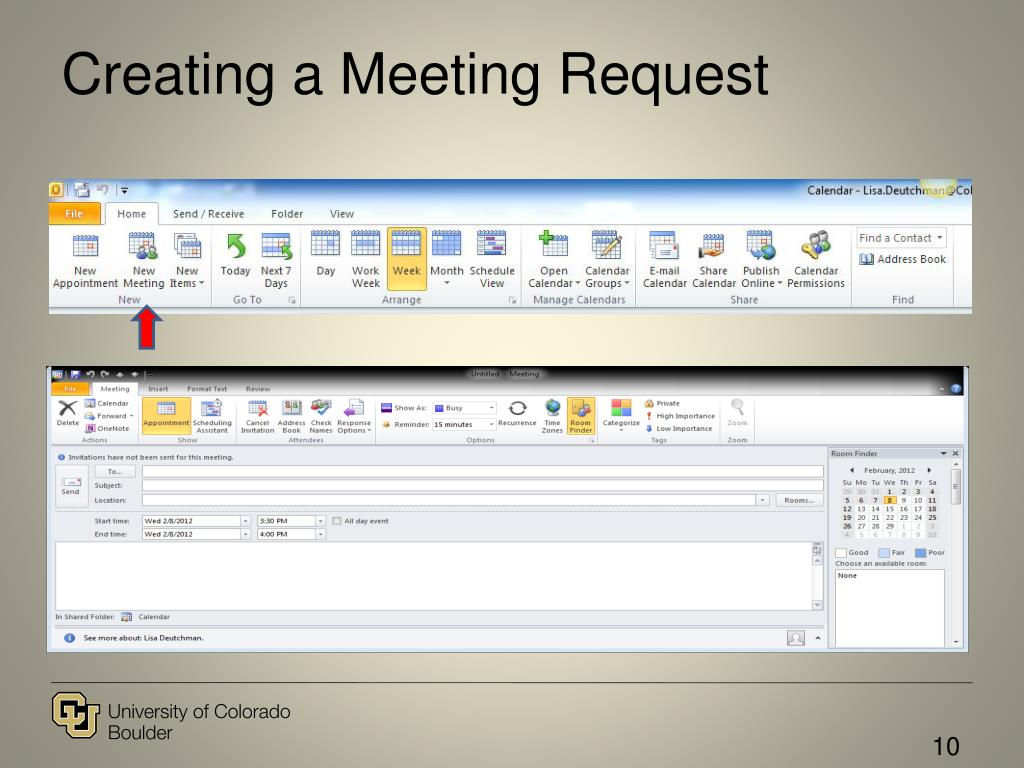
Task: Open Address Book in Attendees group
Action: (291, 417)
